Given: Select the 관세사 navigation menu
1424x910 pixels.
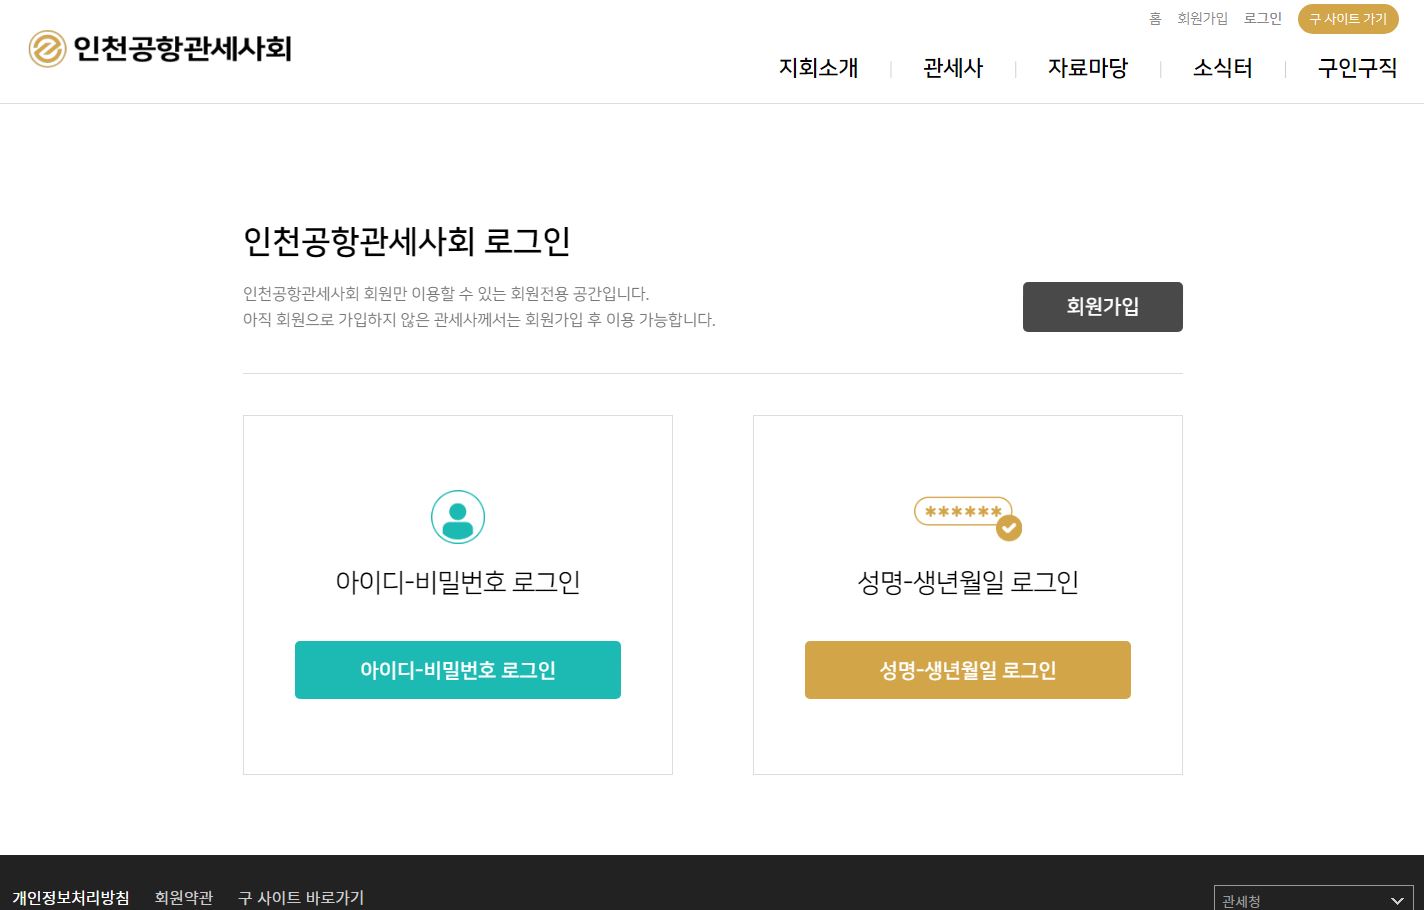Looking at the screenshot, I should coord(952,68).
